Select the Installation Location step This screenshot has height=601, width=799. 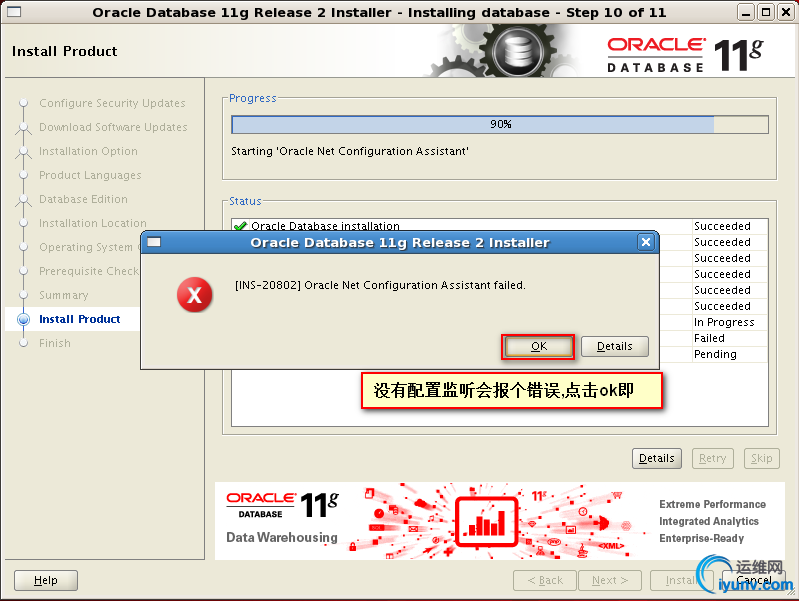[92, 223]
